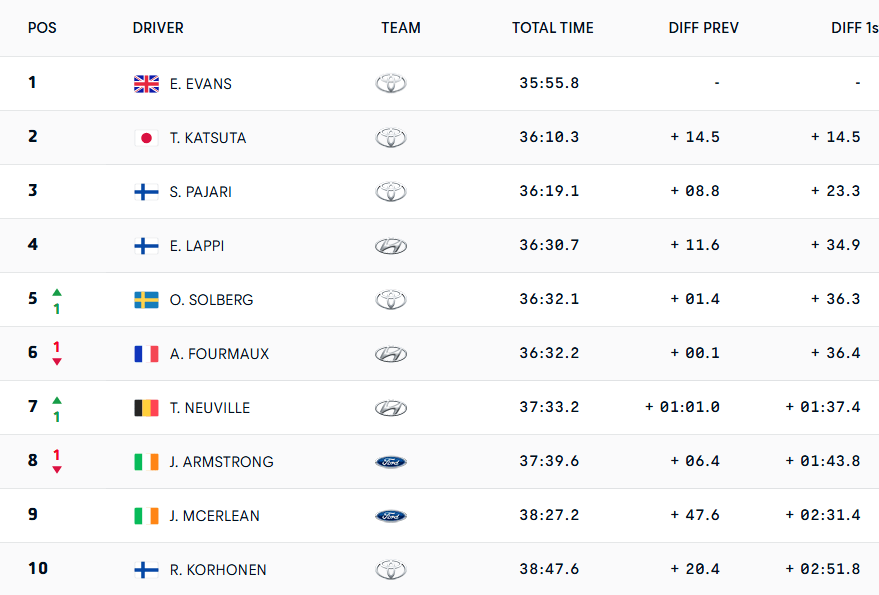Viewport: 879px width, 595px height.
Task: Click the Hyundai logo in E. Lappi's row
Action: [391, 246]
